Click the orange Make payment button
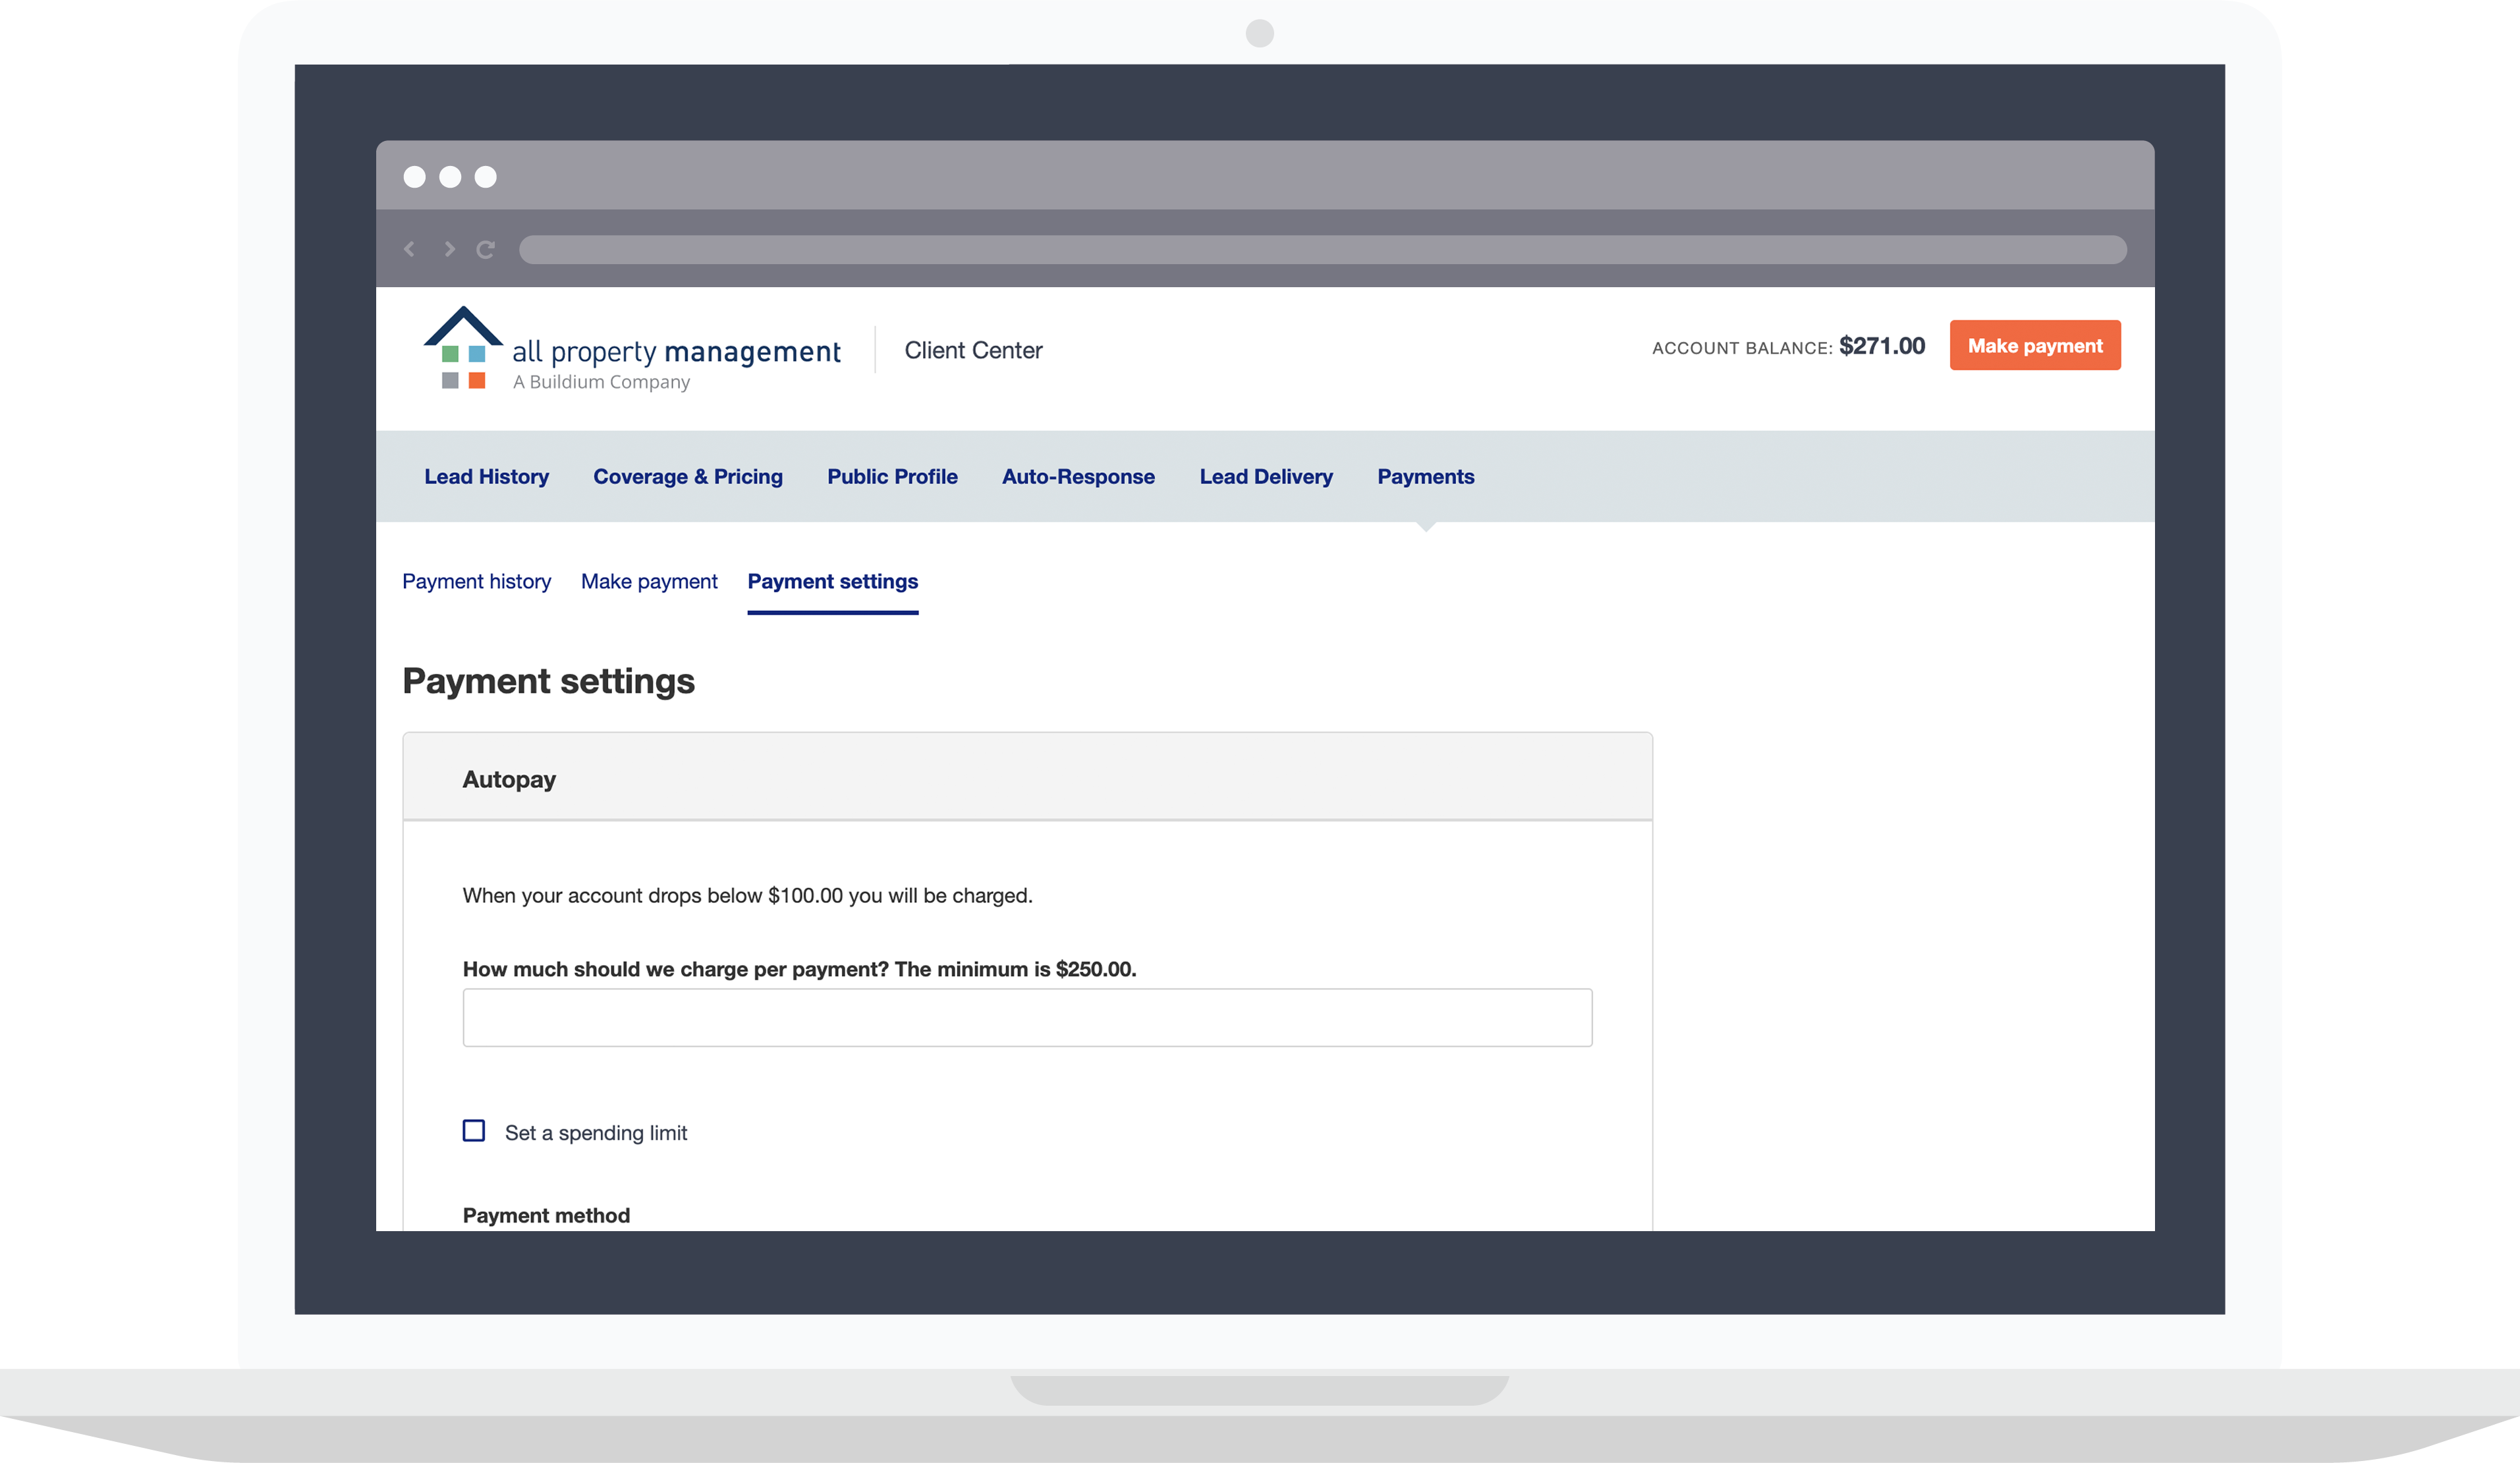The height and width of the screenshot is (1463, 2520). tap(2035, 345)
